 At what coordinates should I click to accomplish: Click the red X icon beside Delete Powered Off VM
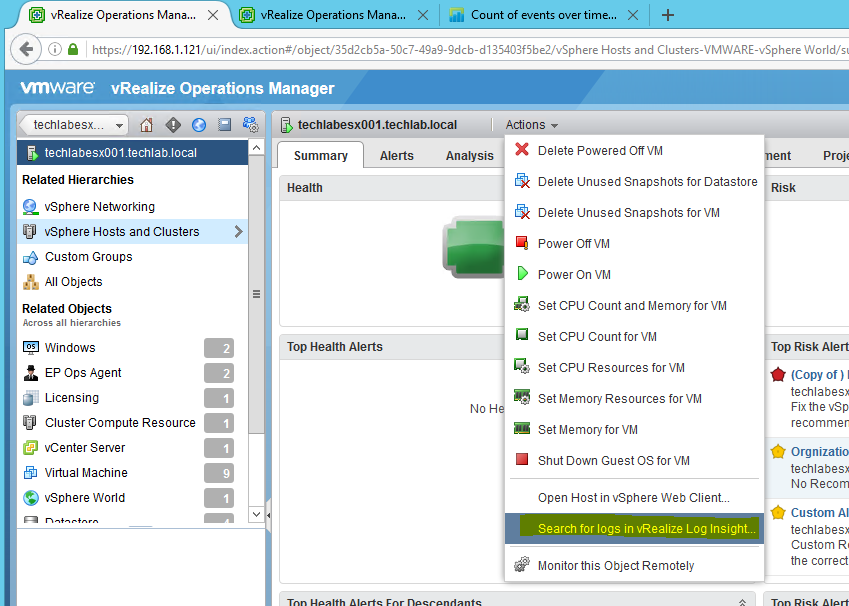coord(522,149)
